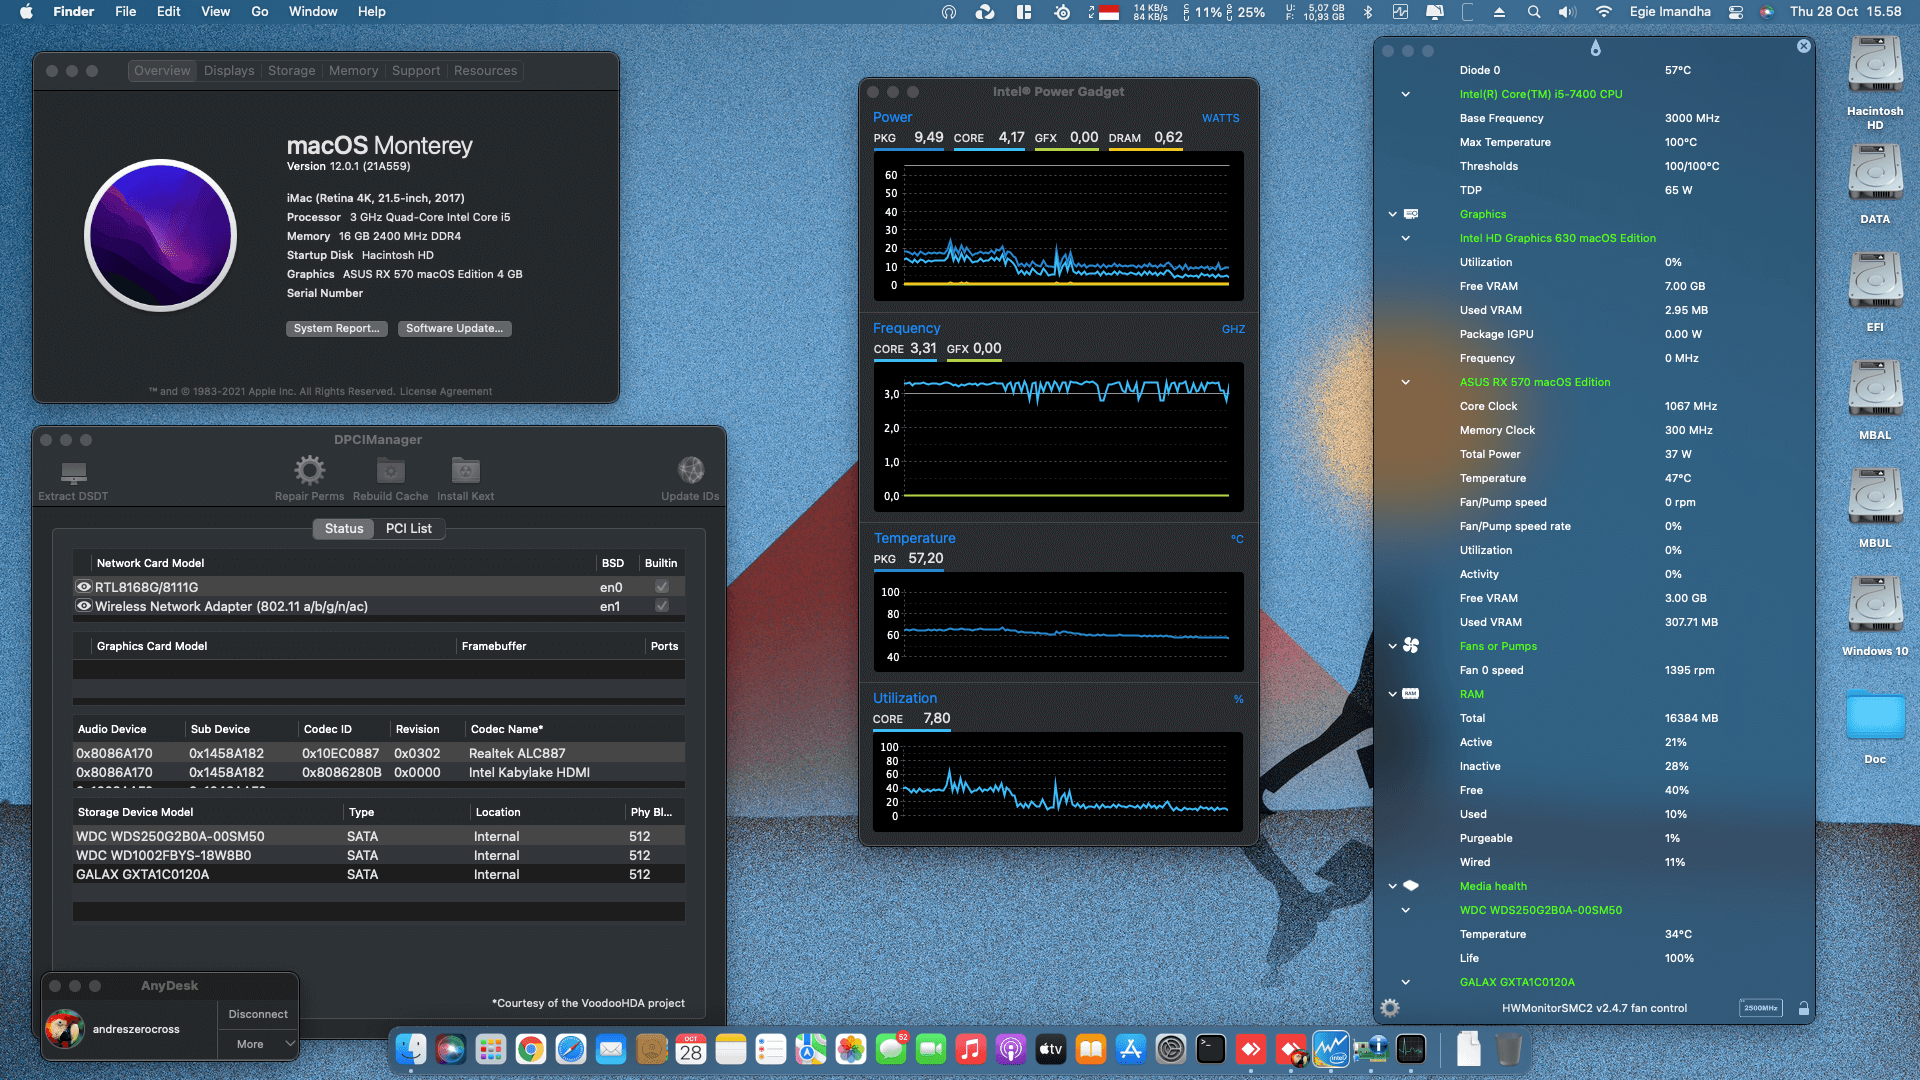
Task: Click eye icon beside RTL8168G/8111G
Action: (84, 587)
